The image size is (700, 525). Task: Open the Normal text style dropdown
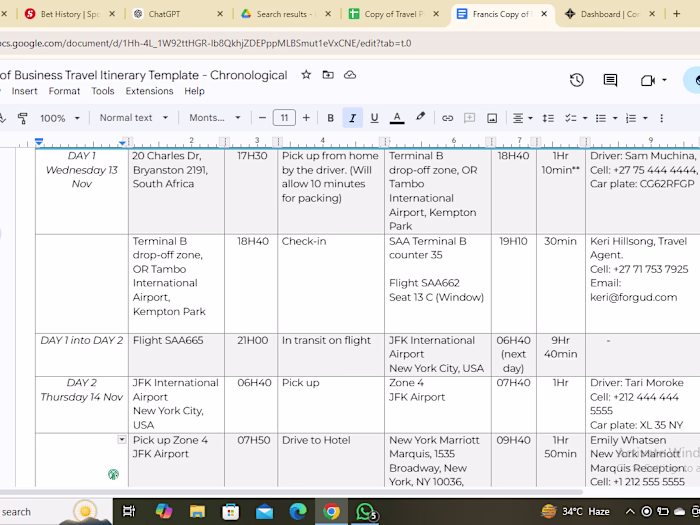click(133, 118)
